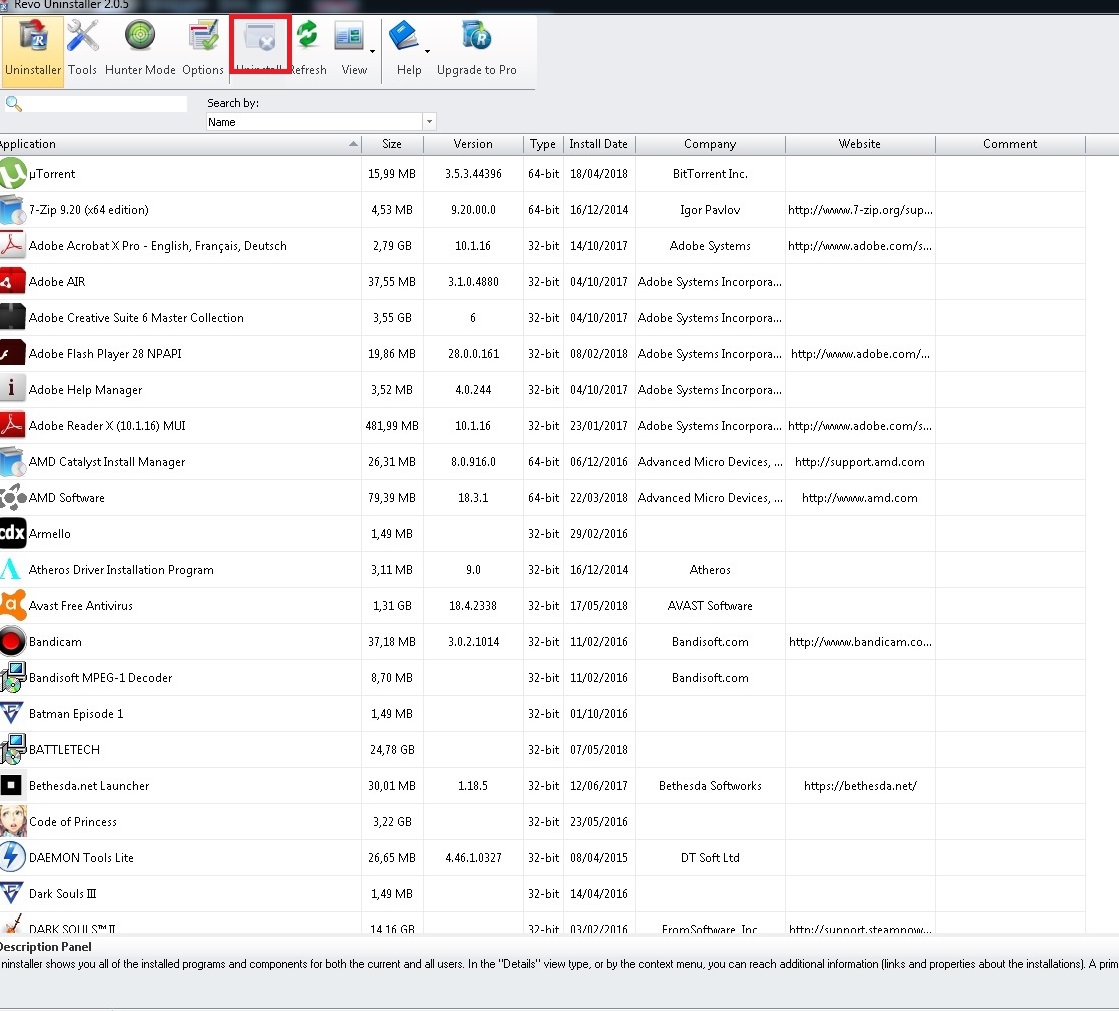Sort by Website column header

860,144
